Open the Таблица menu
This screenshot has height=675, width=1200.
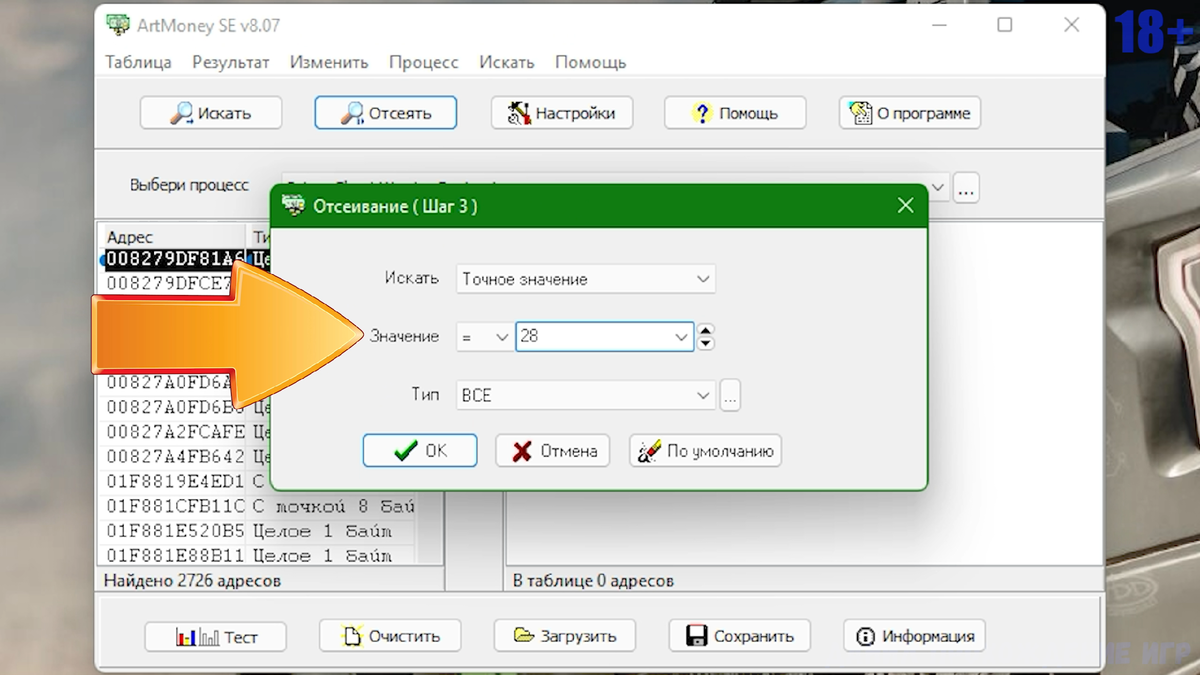point(139,62)
